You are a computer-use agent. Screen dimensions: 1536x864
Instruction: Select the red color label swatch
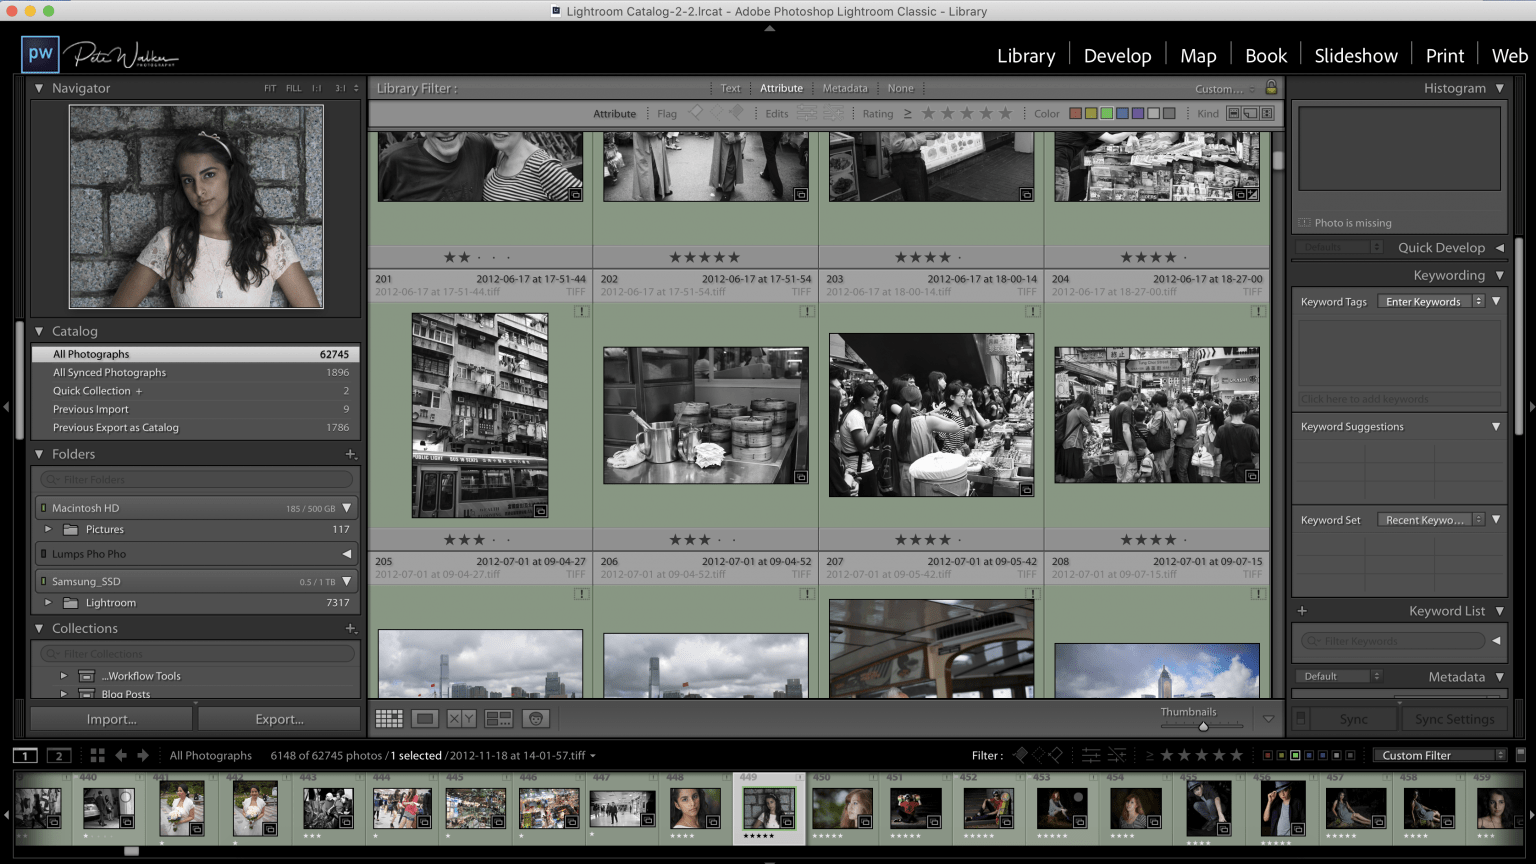pos(1076,113)
